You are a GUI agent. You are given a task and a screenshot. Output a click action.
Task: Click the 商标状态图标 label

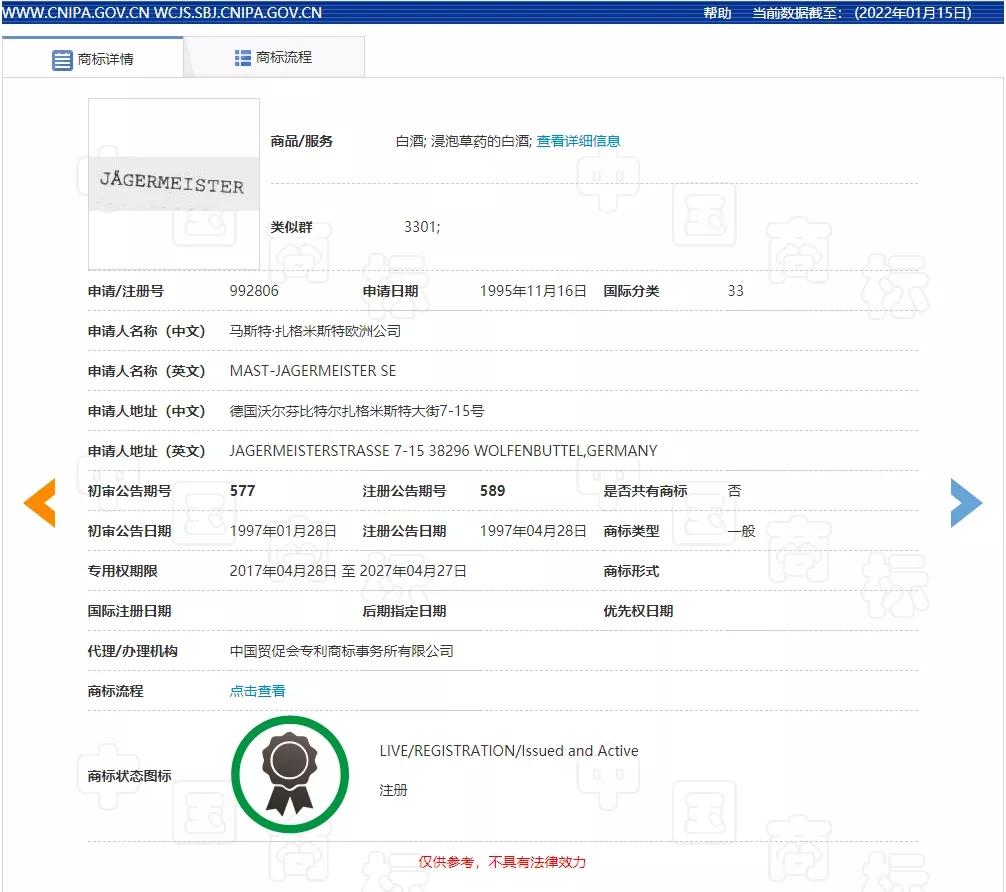[x=130, y=776]
